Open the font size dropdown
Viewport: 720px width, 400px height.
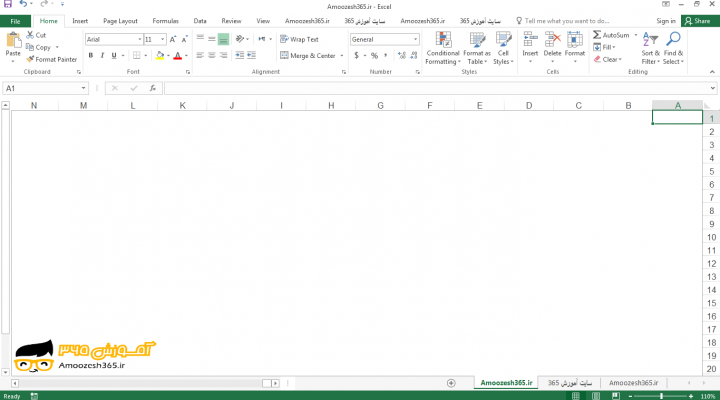click(162, 39)
